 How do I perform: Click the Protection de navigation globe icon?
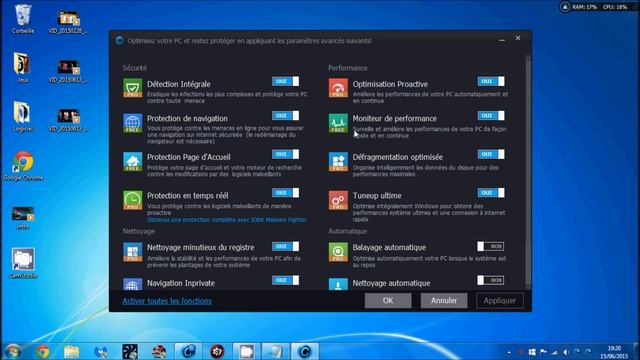click(x=133, y=123)
